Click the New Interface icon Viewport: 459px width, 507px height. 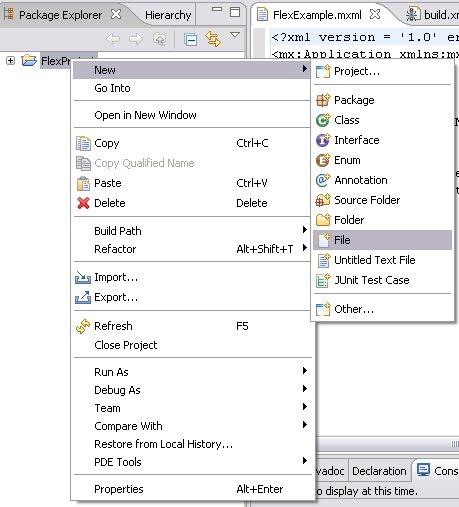pyautogui.click(x=323, y=140)
